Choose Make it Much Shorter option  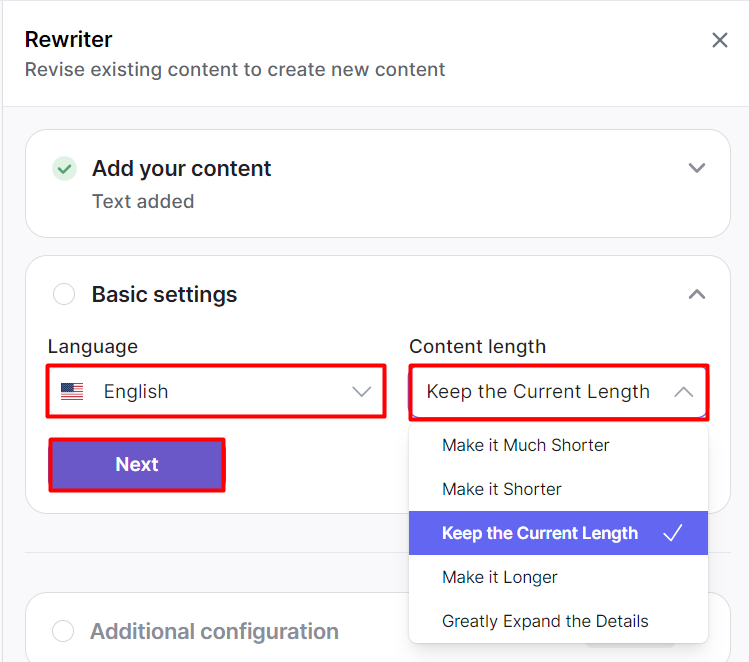(x=526, y=445)
